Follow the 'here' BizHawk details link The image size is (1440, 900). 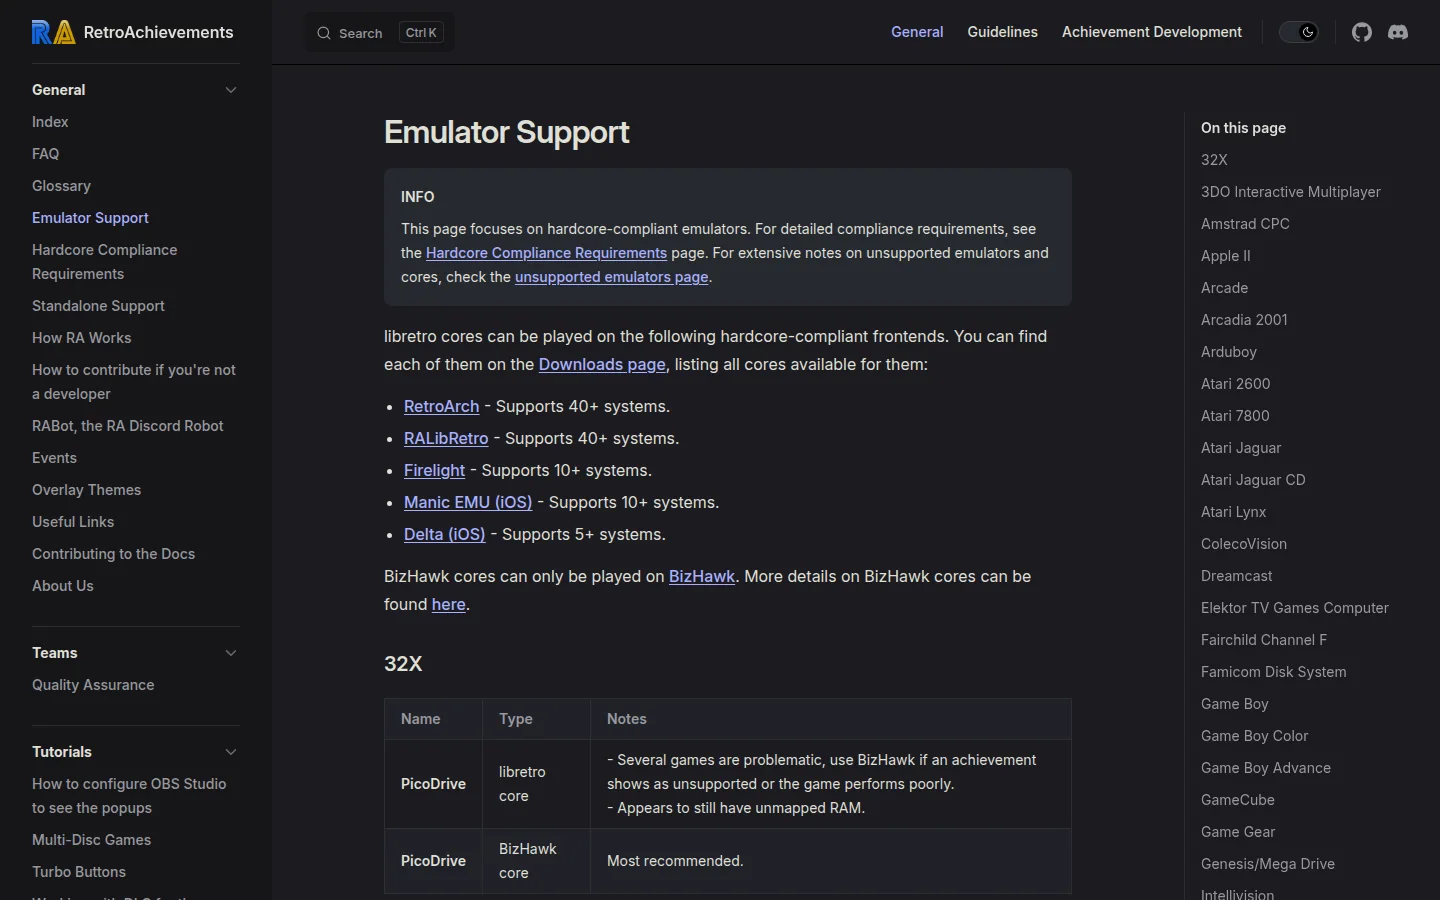449,604
